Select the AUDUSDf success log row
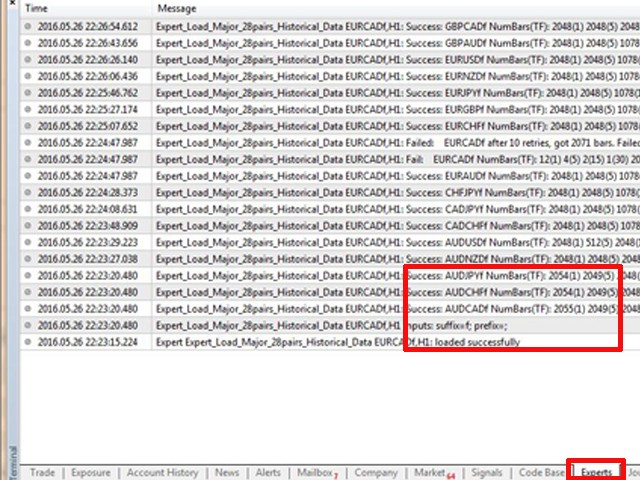Screen dimensions: 640x480 pos(330,242)
